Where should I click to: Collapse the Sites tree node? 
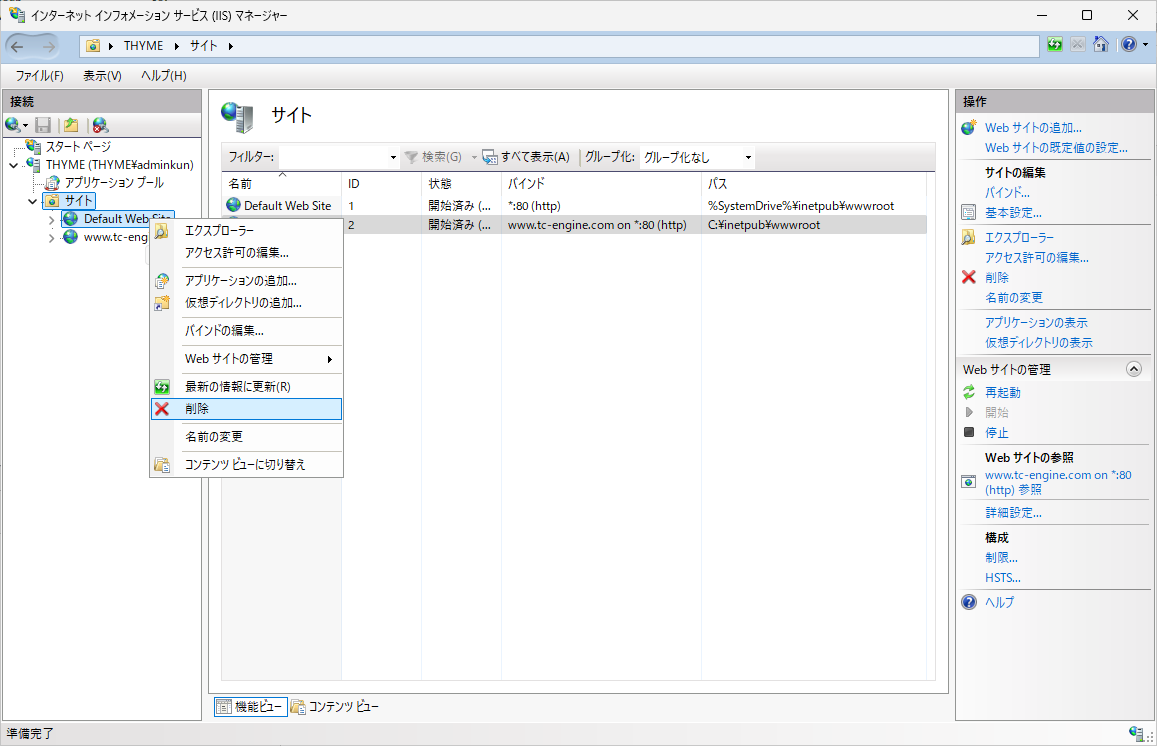tap(32, 201)
